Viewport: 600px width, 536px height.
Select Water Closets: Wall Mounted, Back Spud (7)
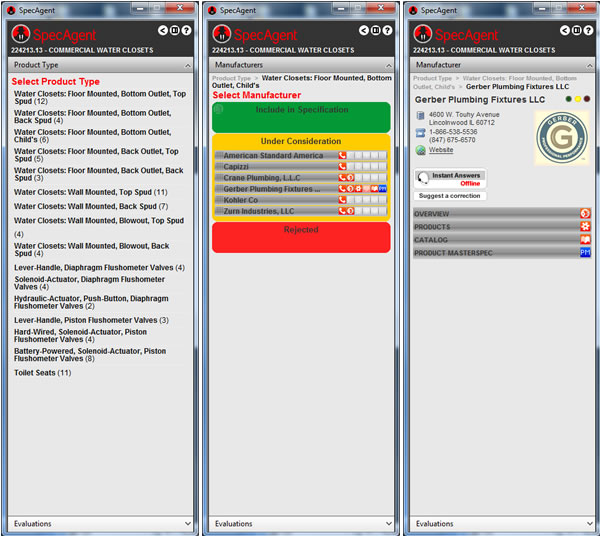91,206
